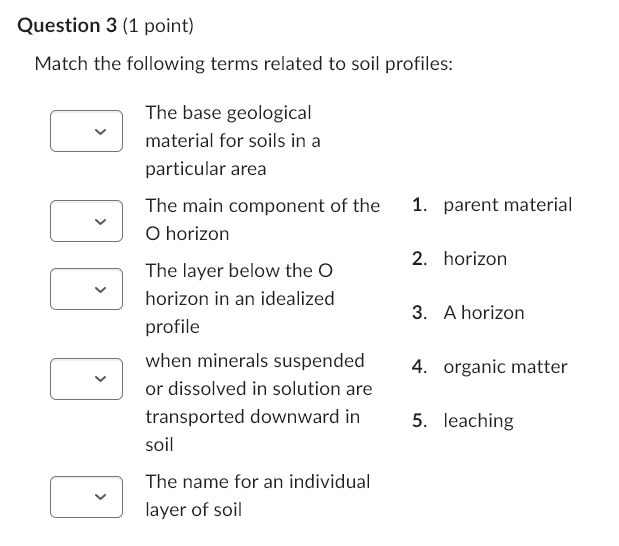Click the "(1 point)" label
Viewport: 619px width, 546px height.
point(157,26)
